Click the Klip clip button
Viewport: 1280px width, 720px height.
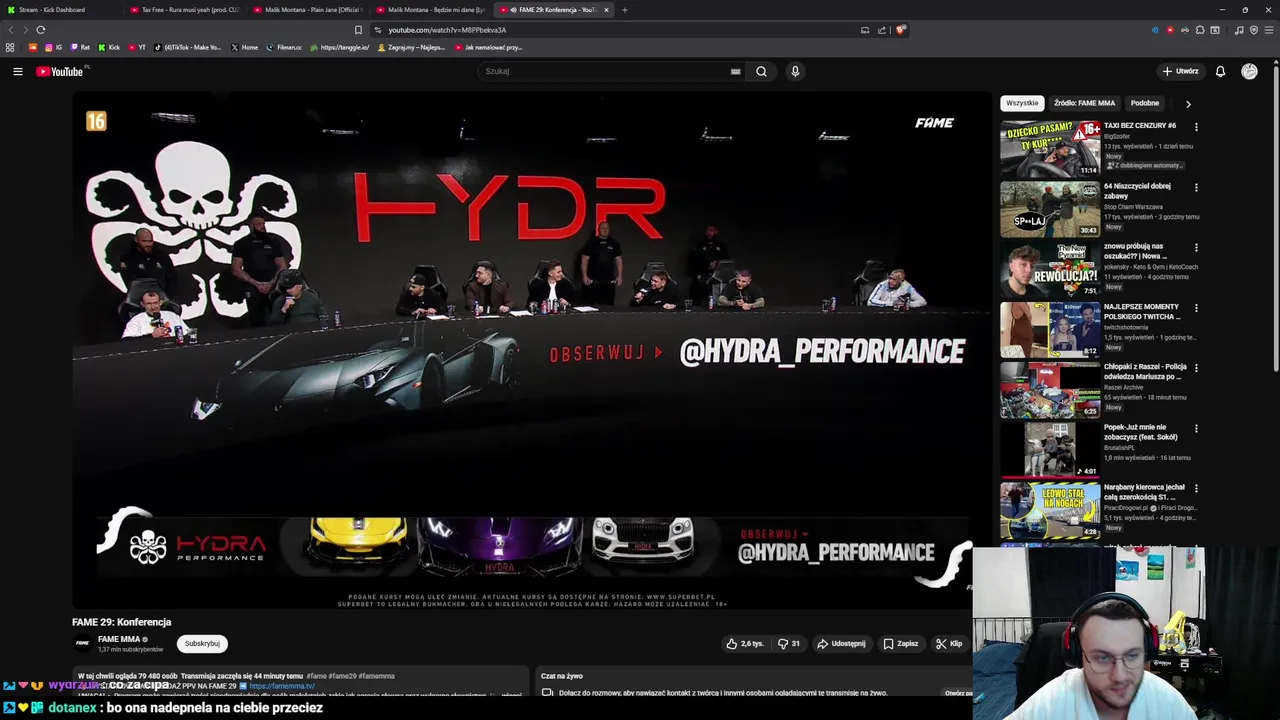point(949,644)
